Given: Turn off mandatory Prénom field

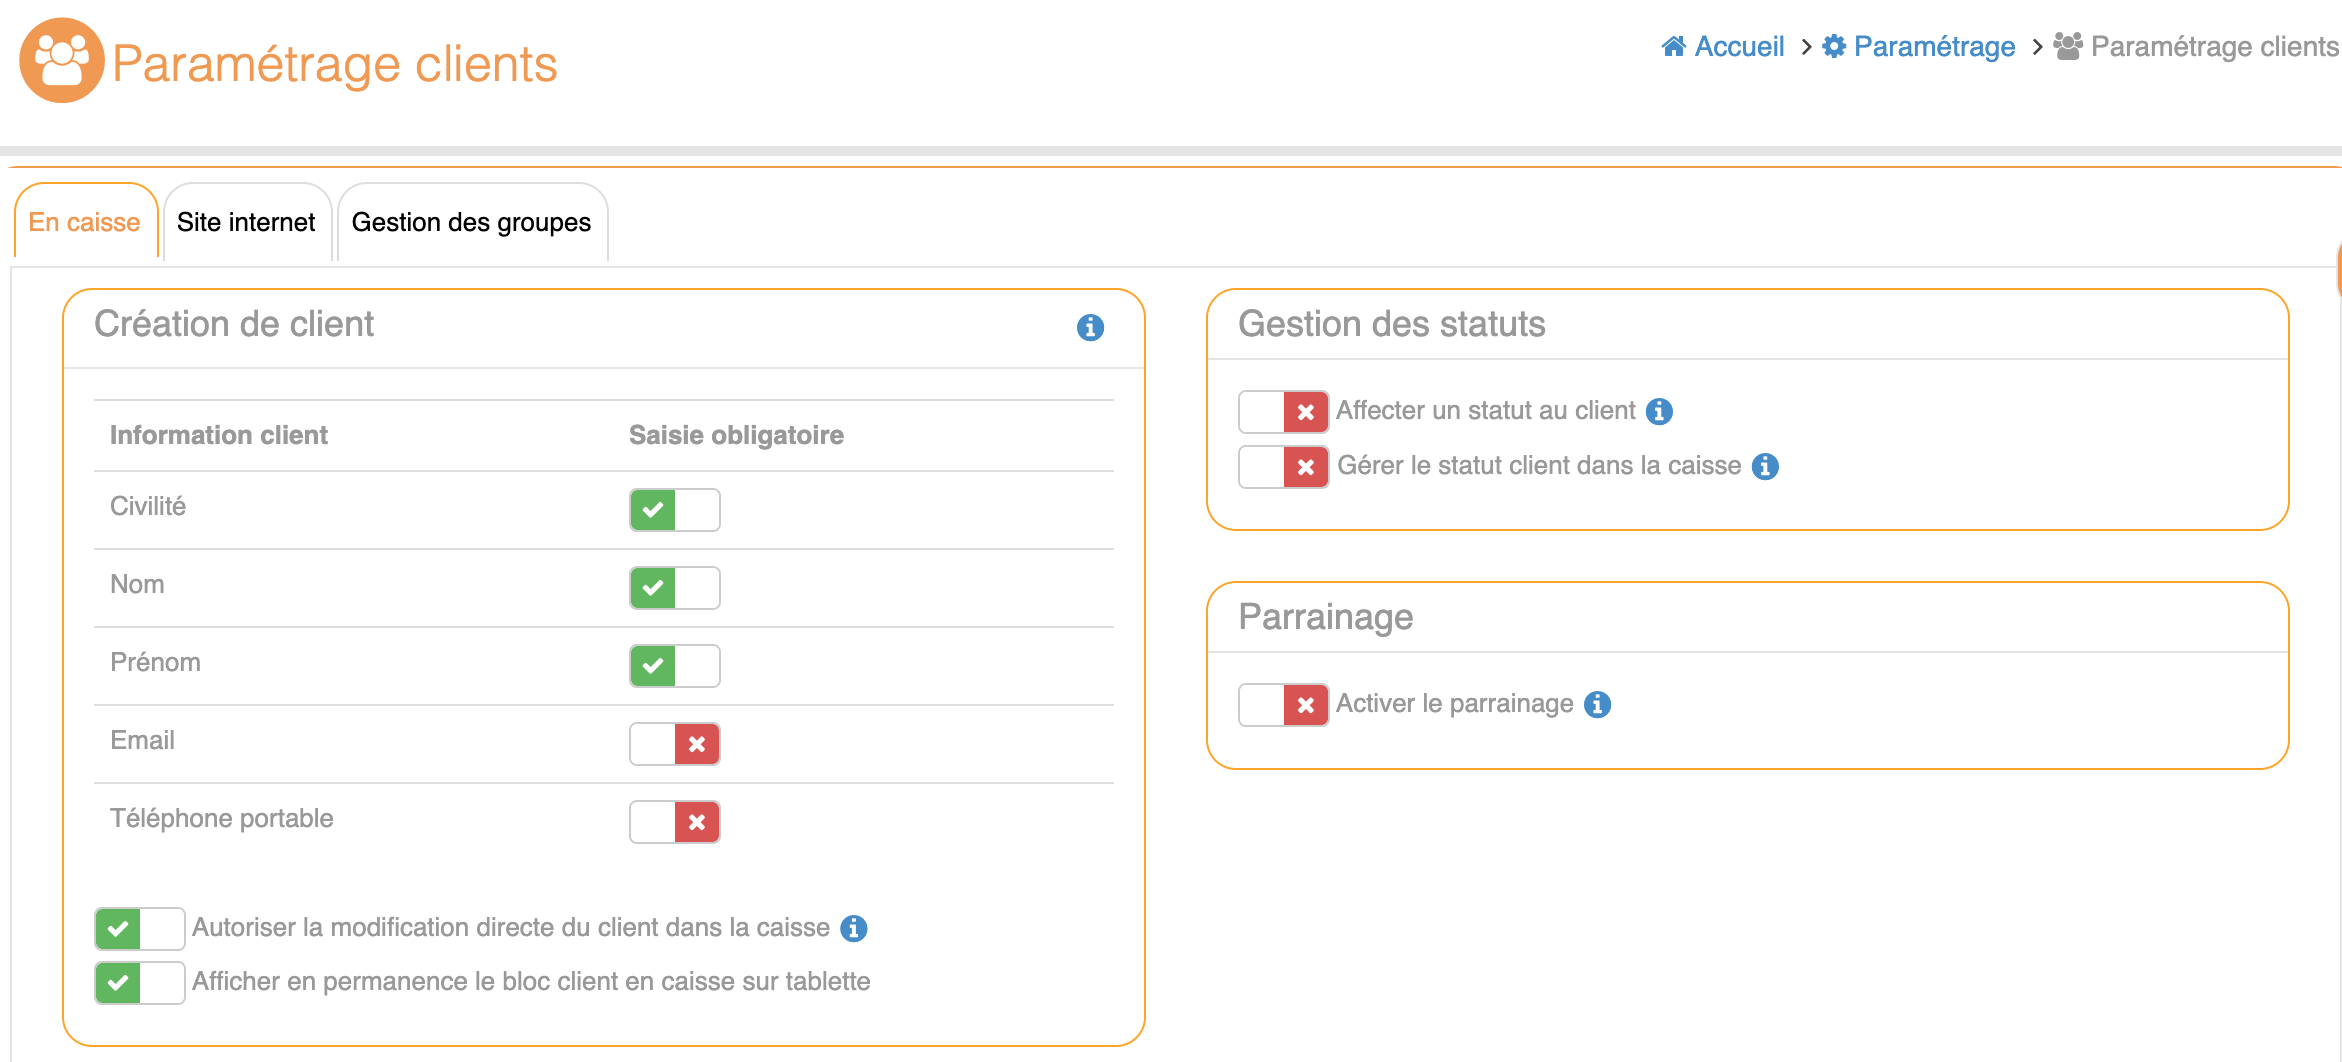Looking at the screenshot, I should point(674,666).
